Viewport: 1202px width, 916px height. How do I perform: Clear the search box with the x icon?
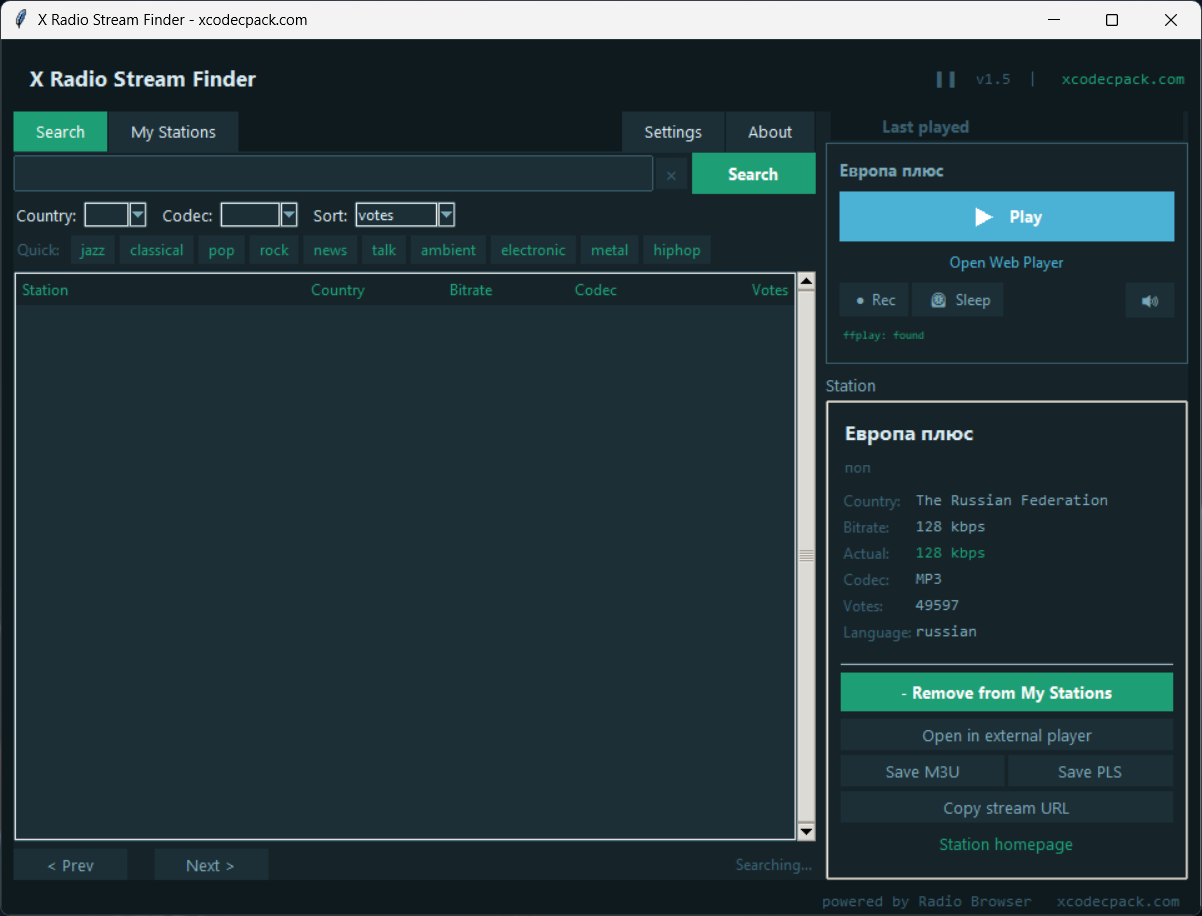point(671,175)
